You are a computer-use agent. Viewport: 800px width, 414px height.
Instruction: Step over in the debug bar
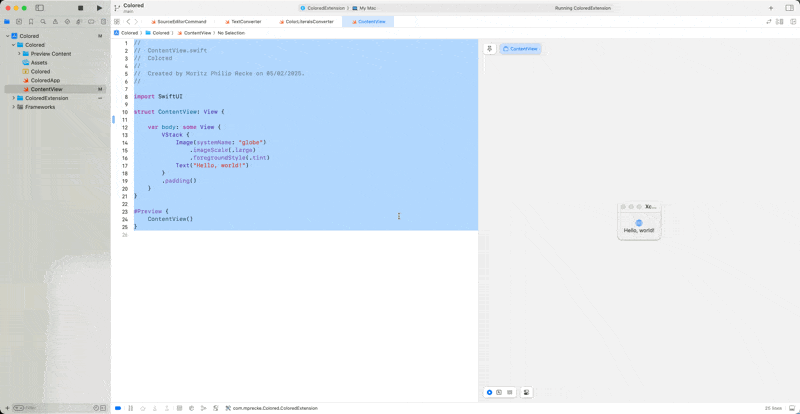tap(143, 408)
